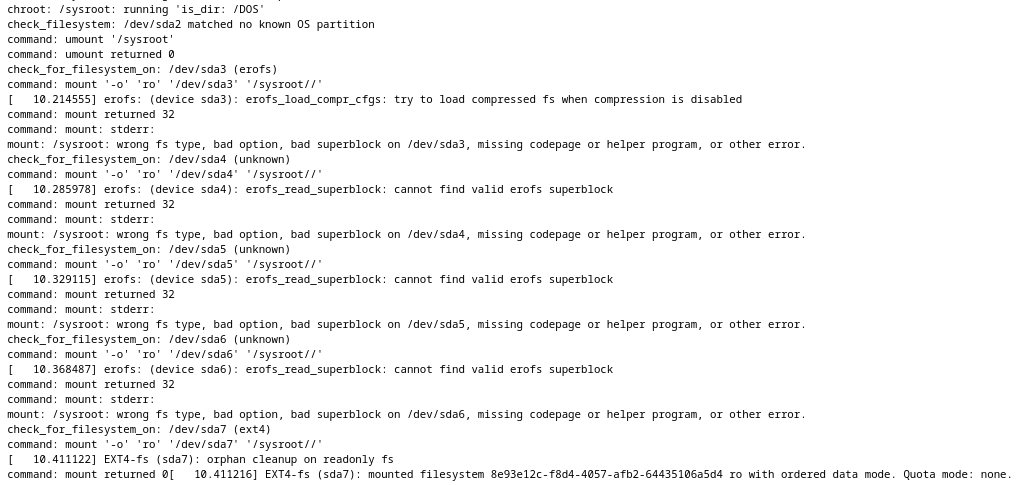The width and height of the screenshot is (1018, 485).
Task: Click check_for_filesystem_on /dev/sda3 (erofs) line
Action: (142, 69)
